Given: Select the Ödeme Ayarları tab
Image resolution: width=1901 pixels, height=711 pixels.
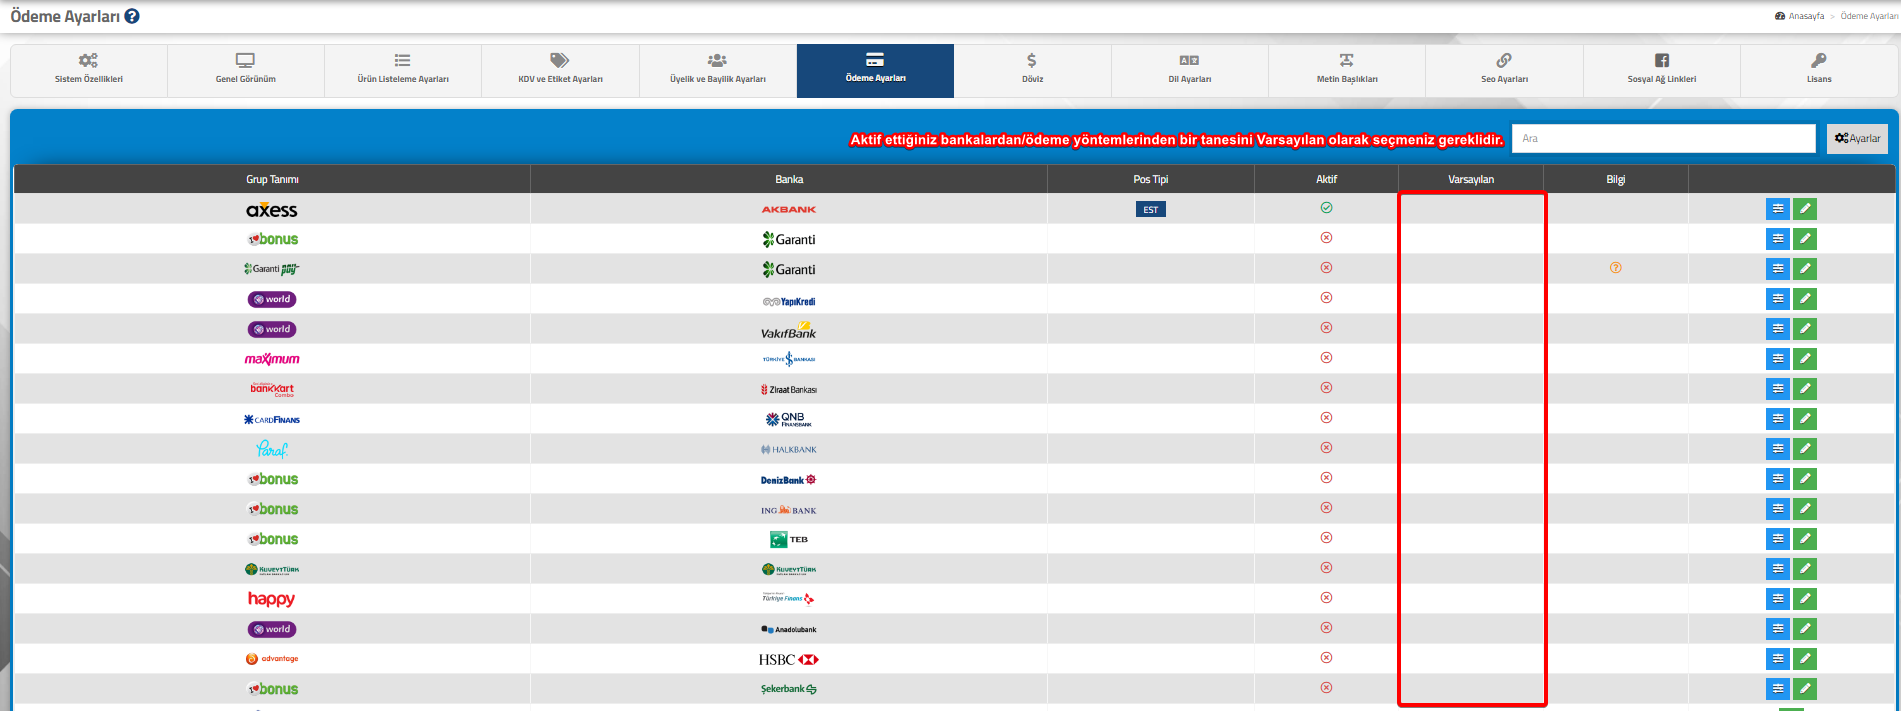Looking at the screenshot, I should 875,70.
